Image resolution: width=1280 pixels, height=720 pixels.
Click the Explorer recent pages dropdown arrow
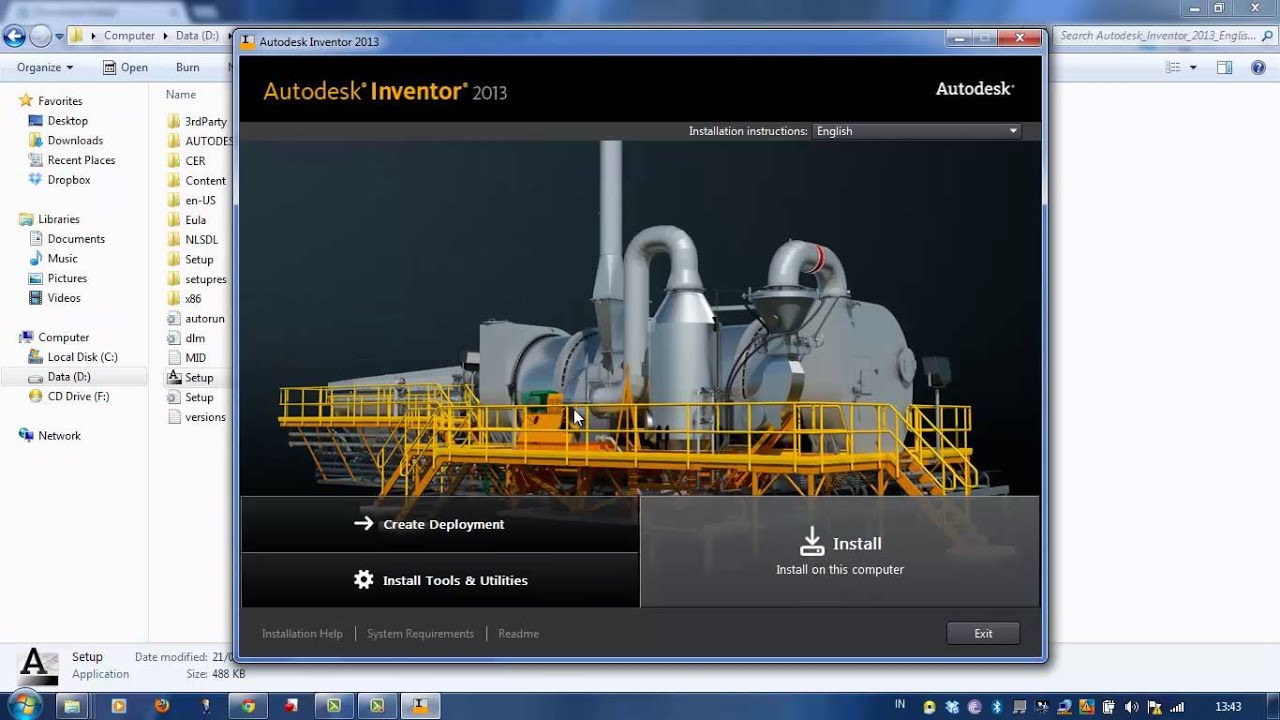[x=60, y=36]
